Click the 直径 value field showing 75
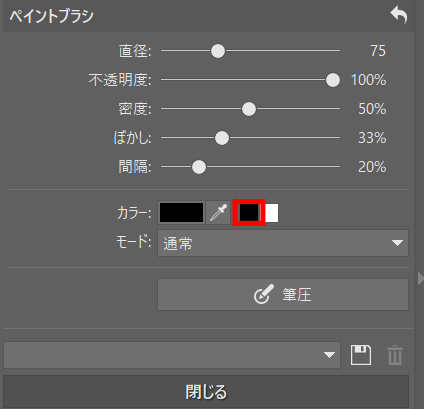The height and width of the screenshot is (409, 424). [378, 51]
